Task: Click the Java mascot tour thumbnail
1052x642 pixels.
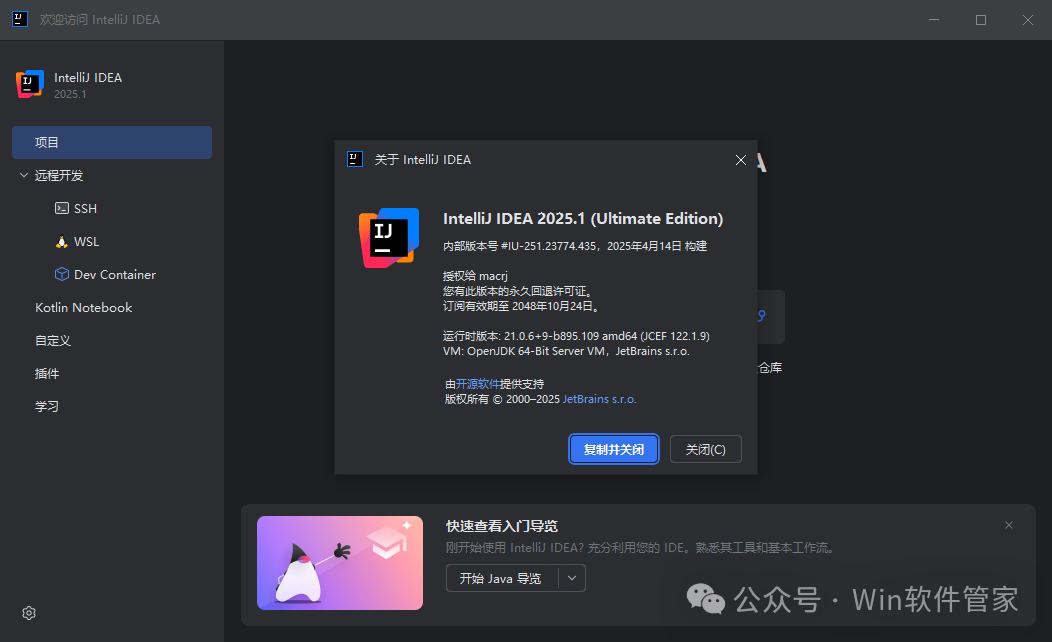Action: (x=340, y=563)
